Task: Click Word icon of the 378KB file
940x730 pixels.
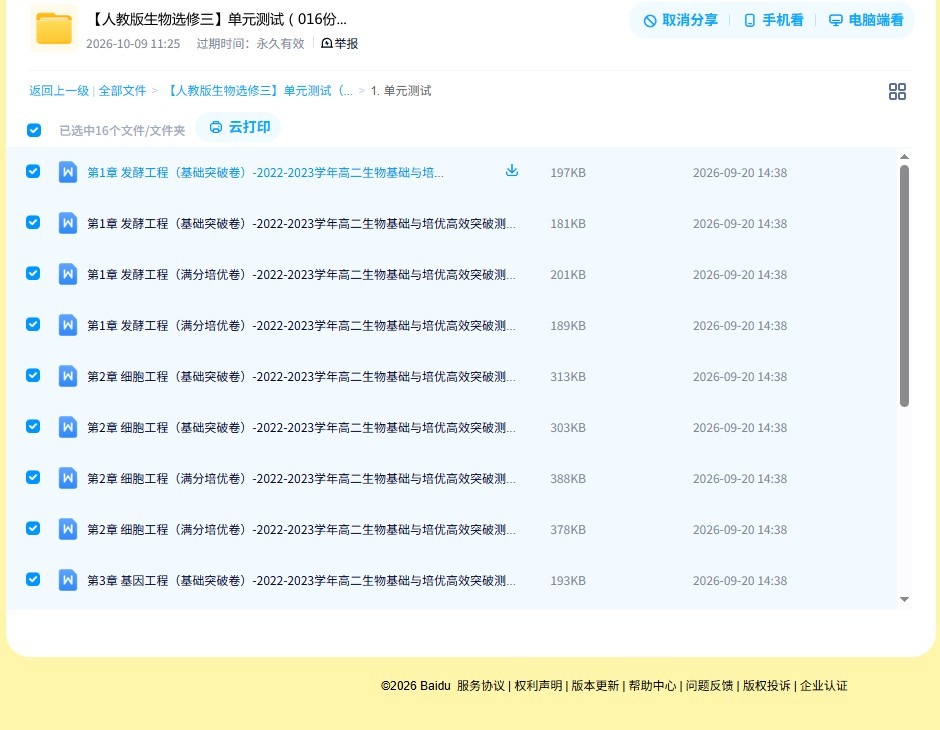Action: 68,529
